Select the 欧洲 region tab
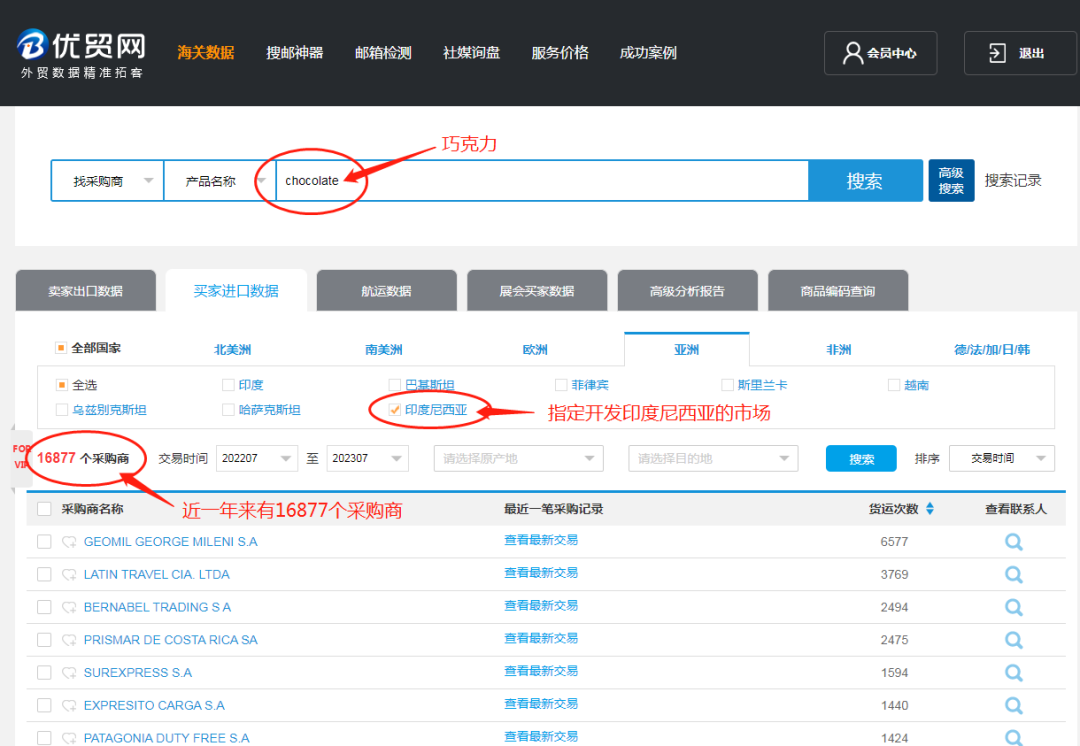The height and width of the screenshot is (746, 1080). pos(535,350)
